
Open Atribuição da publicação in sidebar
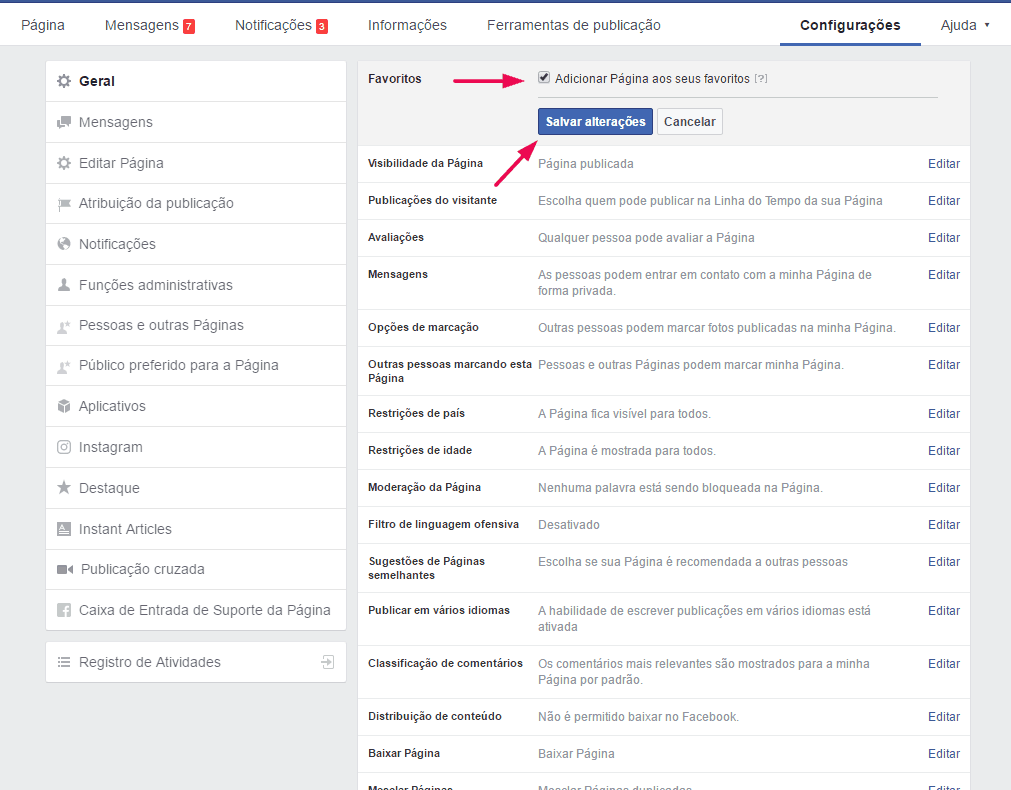[196, 204]
